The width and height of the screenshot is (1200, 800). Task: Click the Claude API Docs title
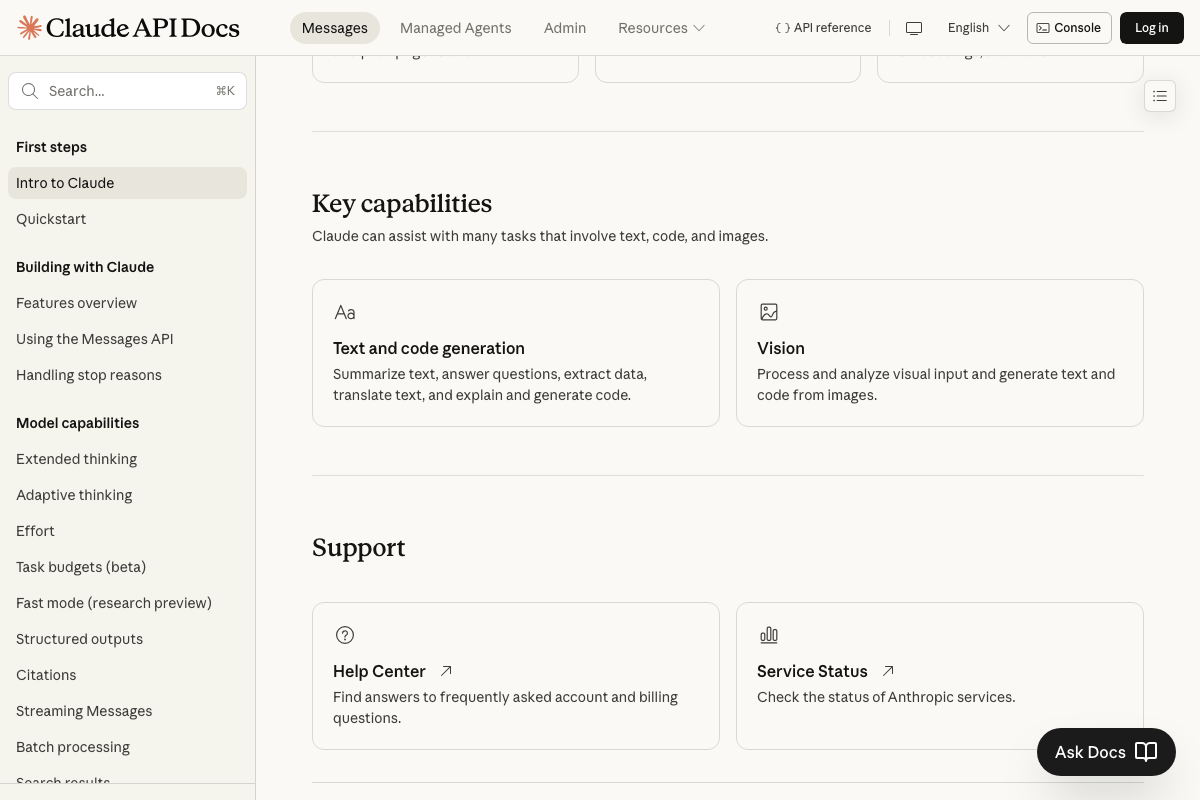143,27
